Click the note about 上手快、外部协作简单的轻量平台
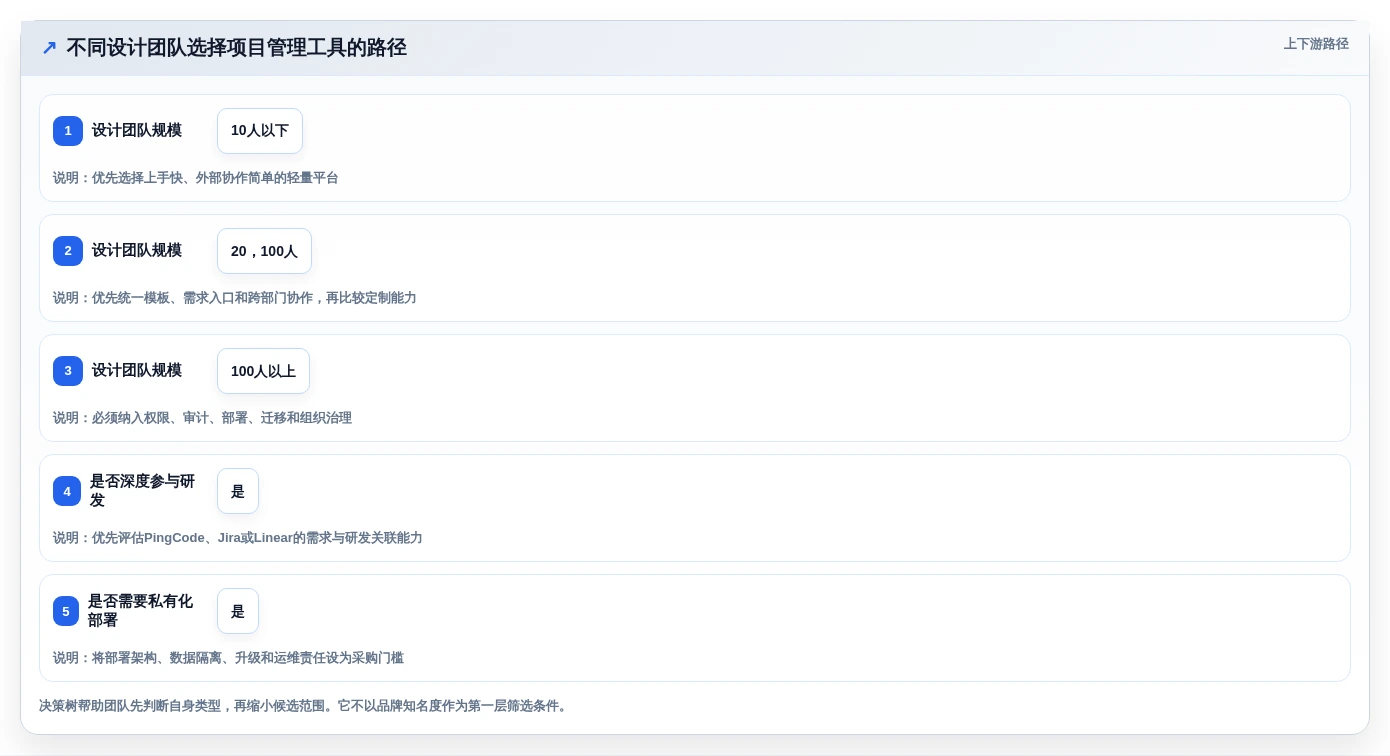The width and height of the screenshot is (1390, 756). [x=196, y=178]
